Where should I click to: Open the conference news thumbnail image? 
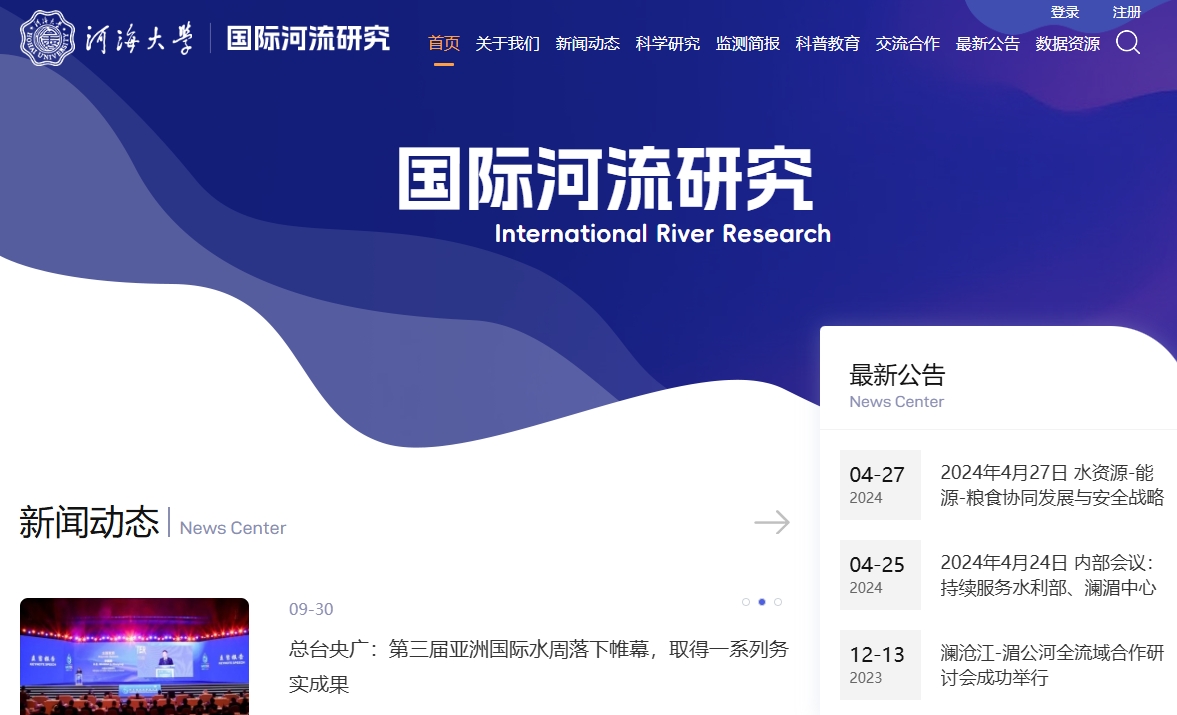134,655
